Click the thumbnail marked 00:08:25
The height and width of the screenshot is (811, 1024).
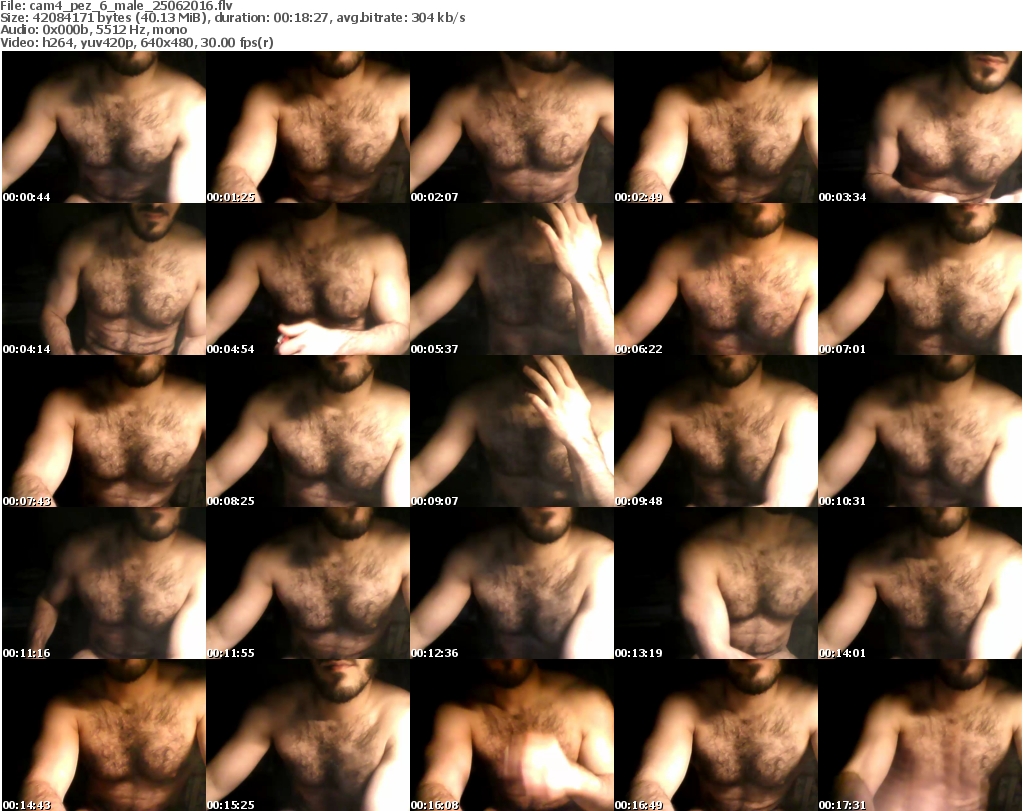coord(308,432)
